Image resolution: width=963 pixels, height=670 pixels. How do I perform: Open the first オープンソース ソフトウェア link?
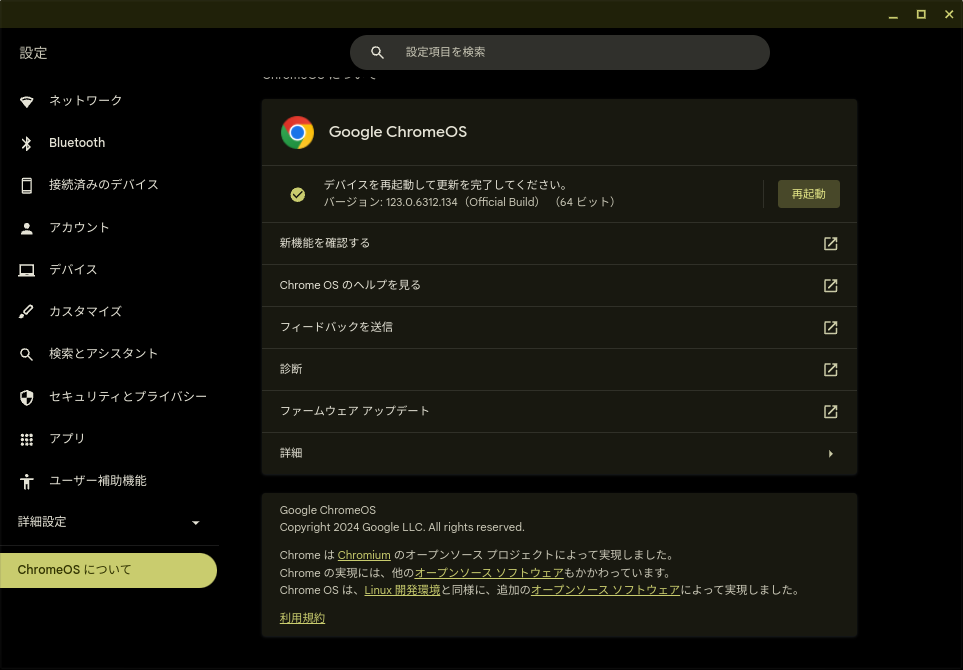coord(489,572)
